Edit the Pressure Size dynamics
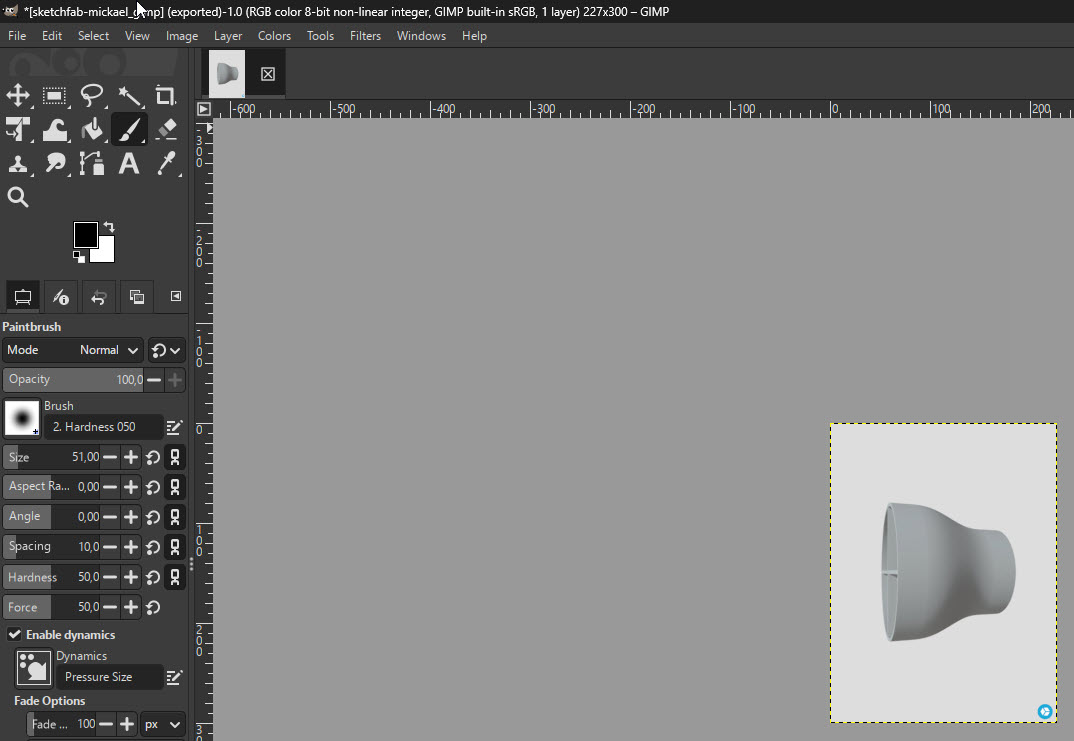Image resolution: width=1074 pixels, height=741 pixels. tap(173, 677)
